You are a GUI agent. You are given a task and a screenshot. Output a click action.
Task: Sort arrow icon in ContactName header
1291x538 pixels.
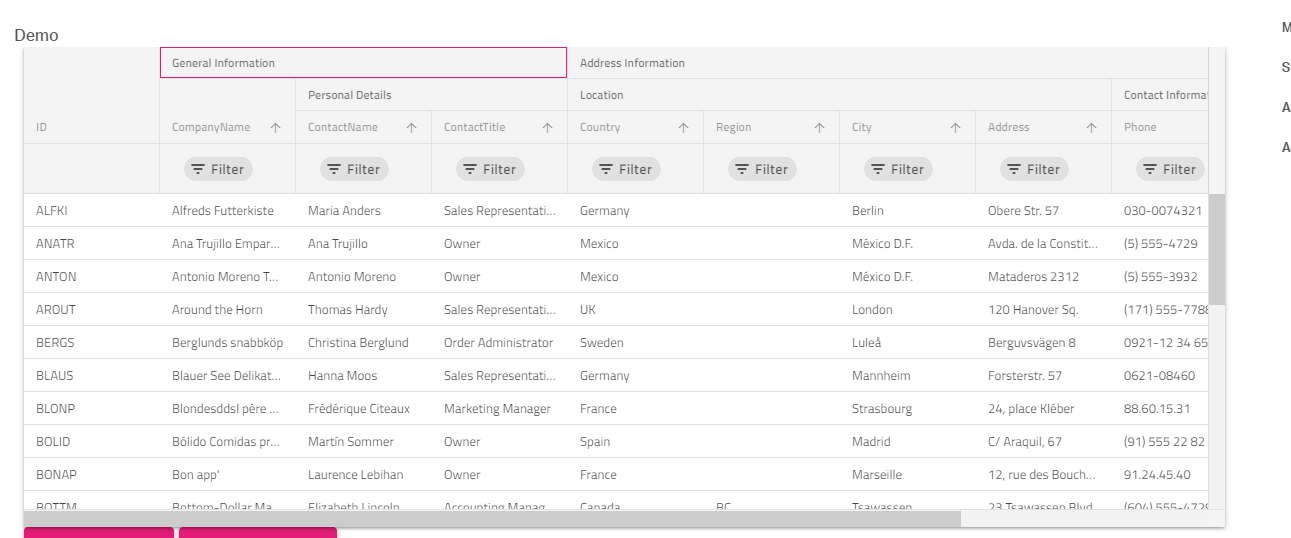tap(411, 128)
